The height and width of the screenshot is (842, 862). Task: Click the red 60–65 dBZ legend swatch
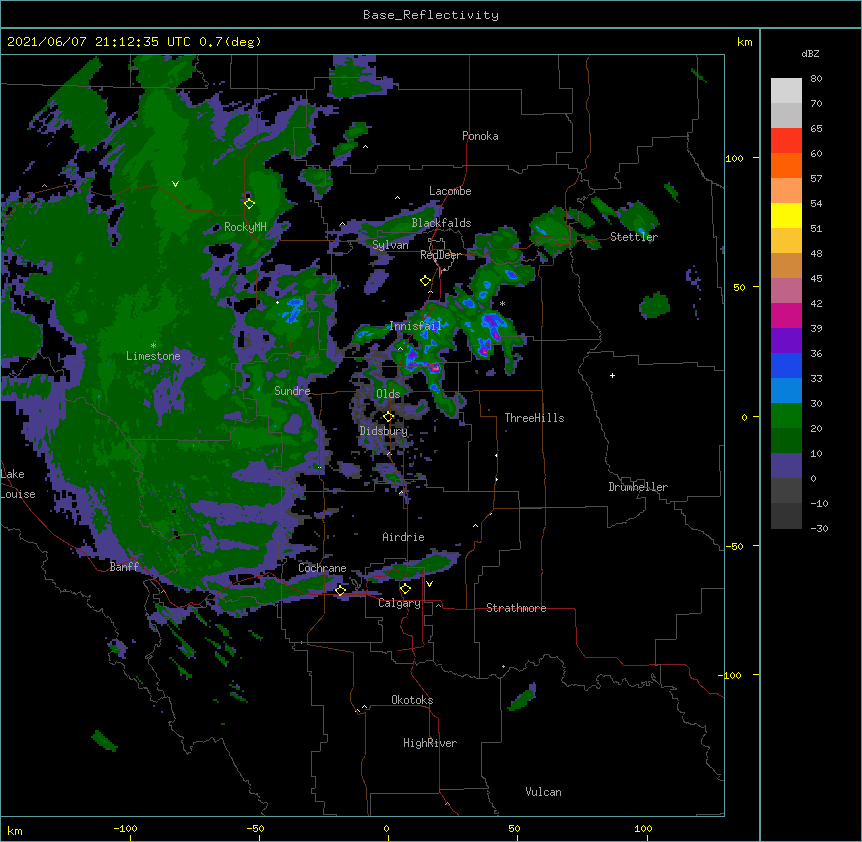click(x=786, y=141)
